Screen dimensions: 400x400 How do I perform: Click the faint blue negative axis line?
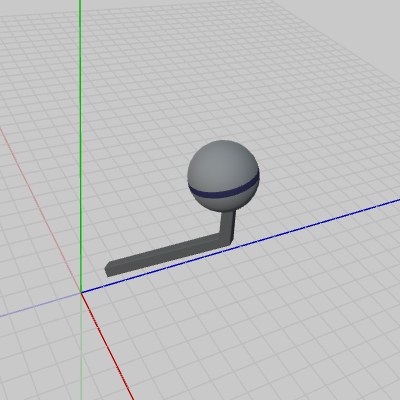(x=40, y=304)
